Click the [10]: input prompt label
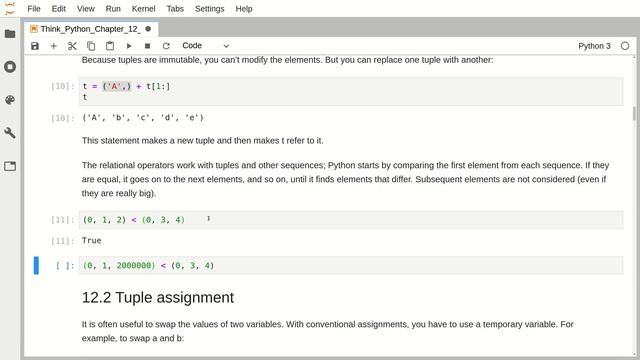This screenshot has width=640, height=360. [63, 86]
